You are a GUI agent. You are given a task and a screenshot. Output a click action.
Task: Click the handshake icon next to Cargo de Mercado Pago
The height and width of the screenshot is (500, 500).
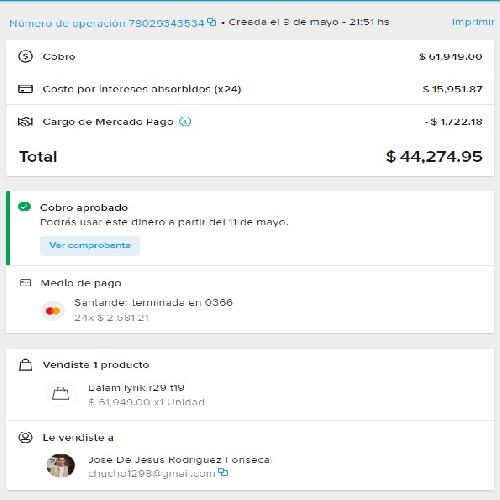pos(25,122)
